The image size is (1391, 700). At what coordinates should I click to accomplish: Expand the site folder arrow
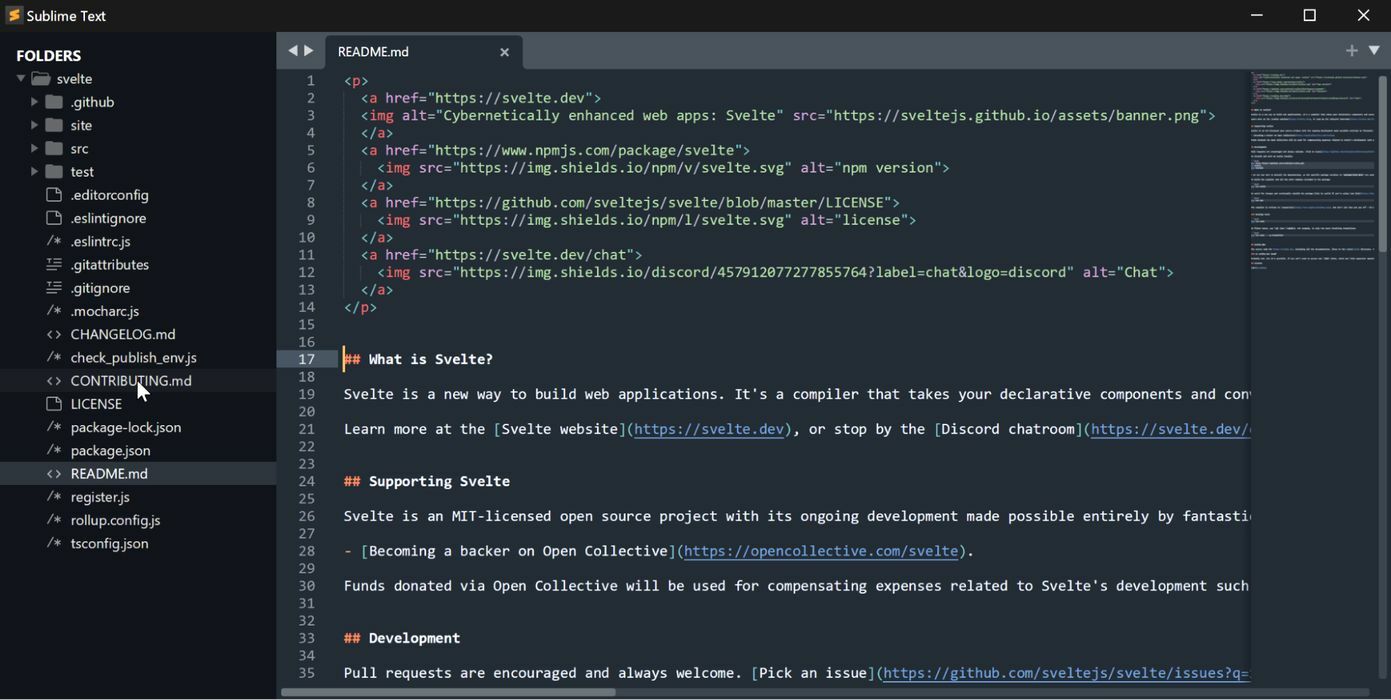coord(34,125)
